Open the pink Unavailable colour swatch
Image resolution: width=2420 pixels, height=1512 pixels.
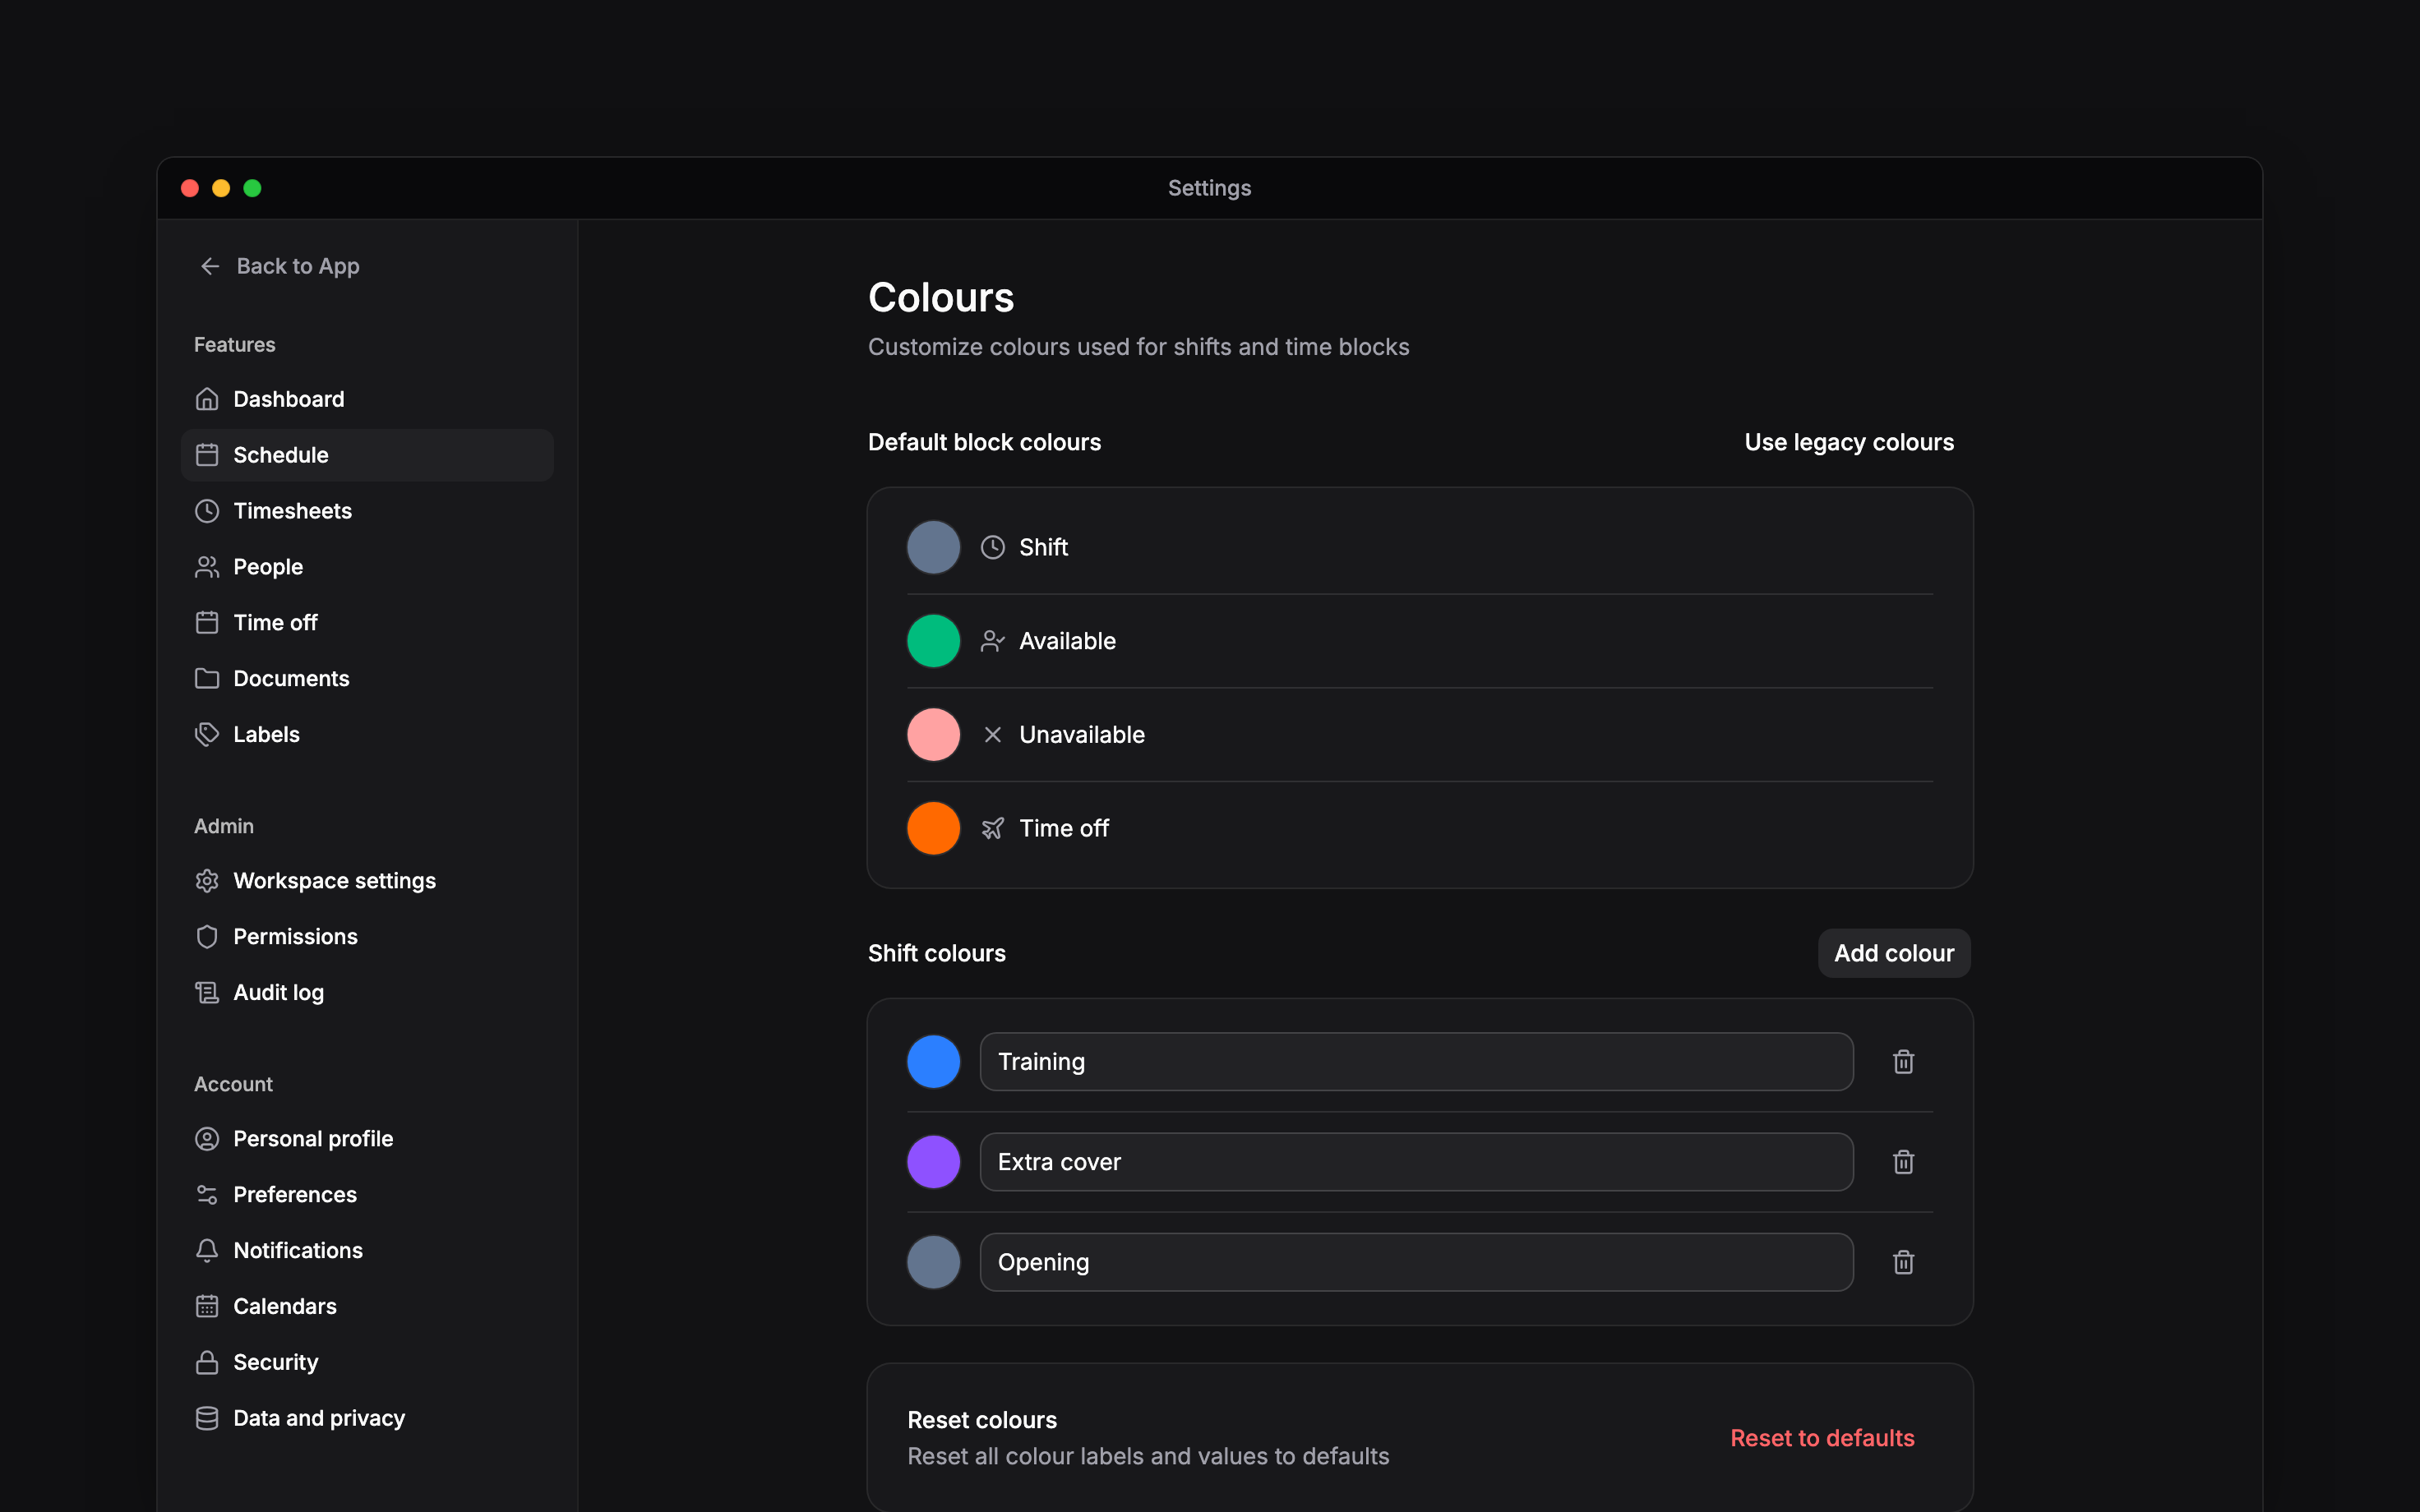coord(933,735)
